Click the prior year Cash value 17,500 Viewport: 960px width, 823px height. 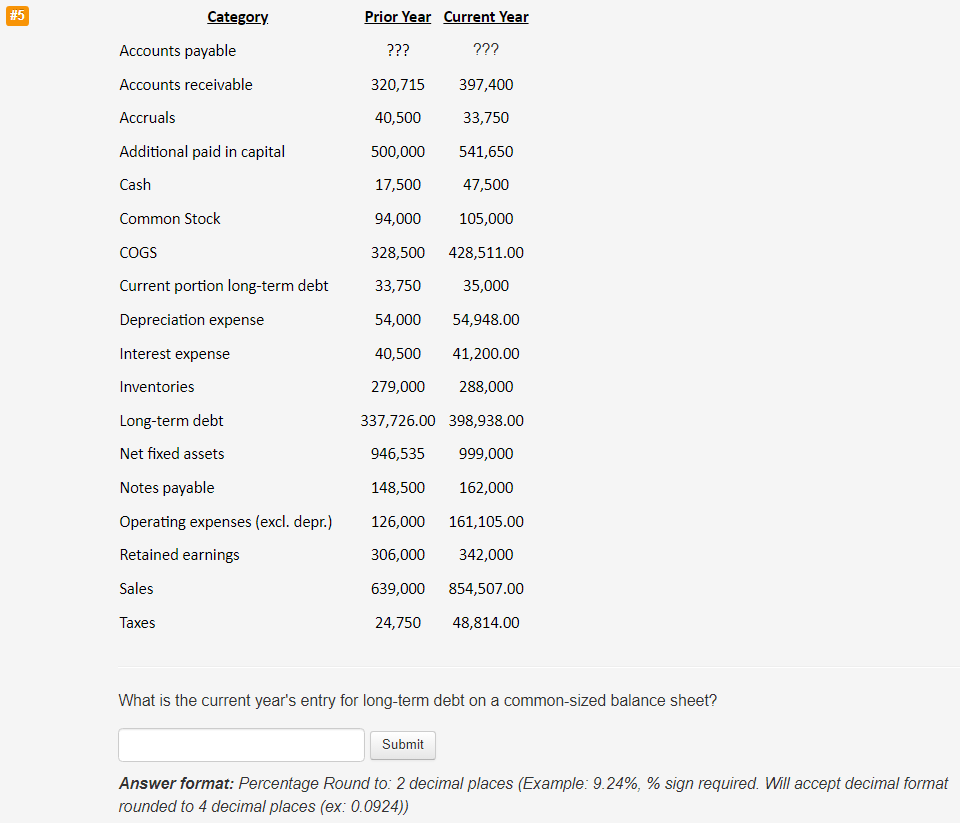(398, 184)
